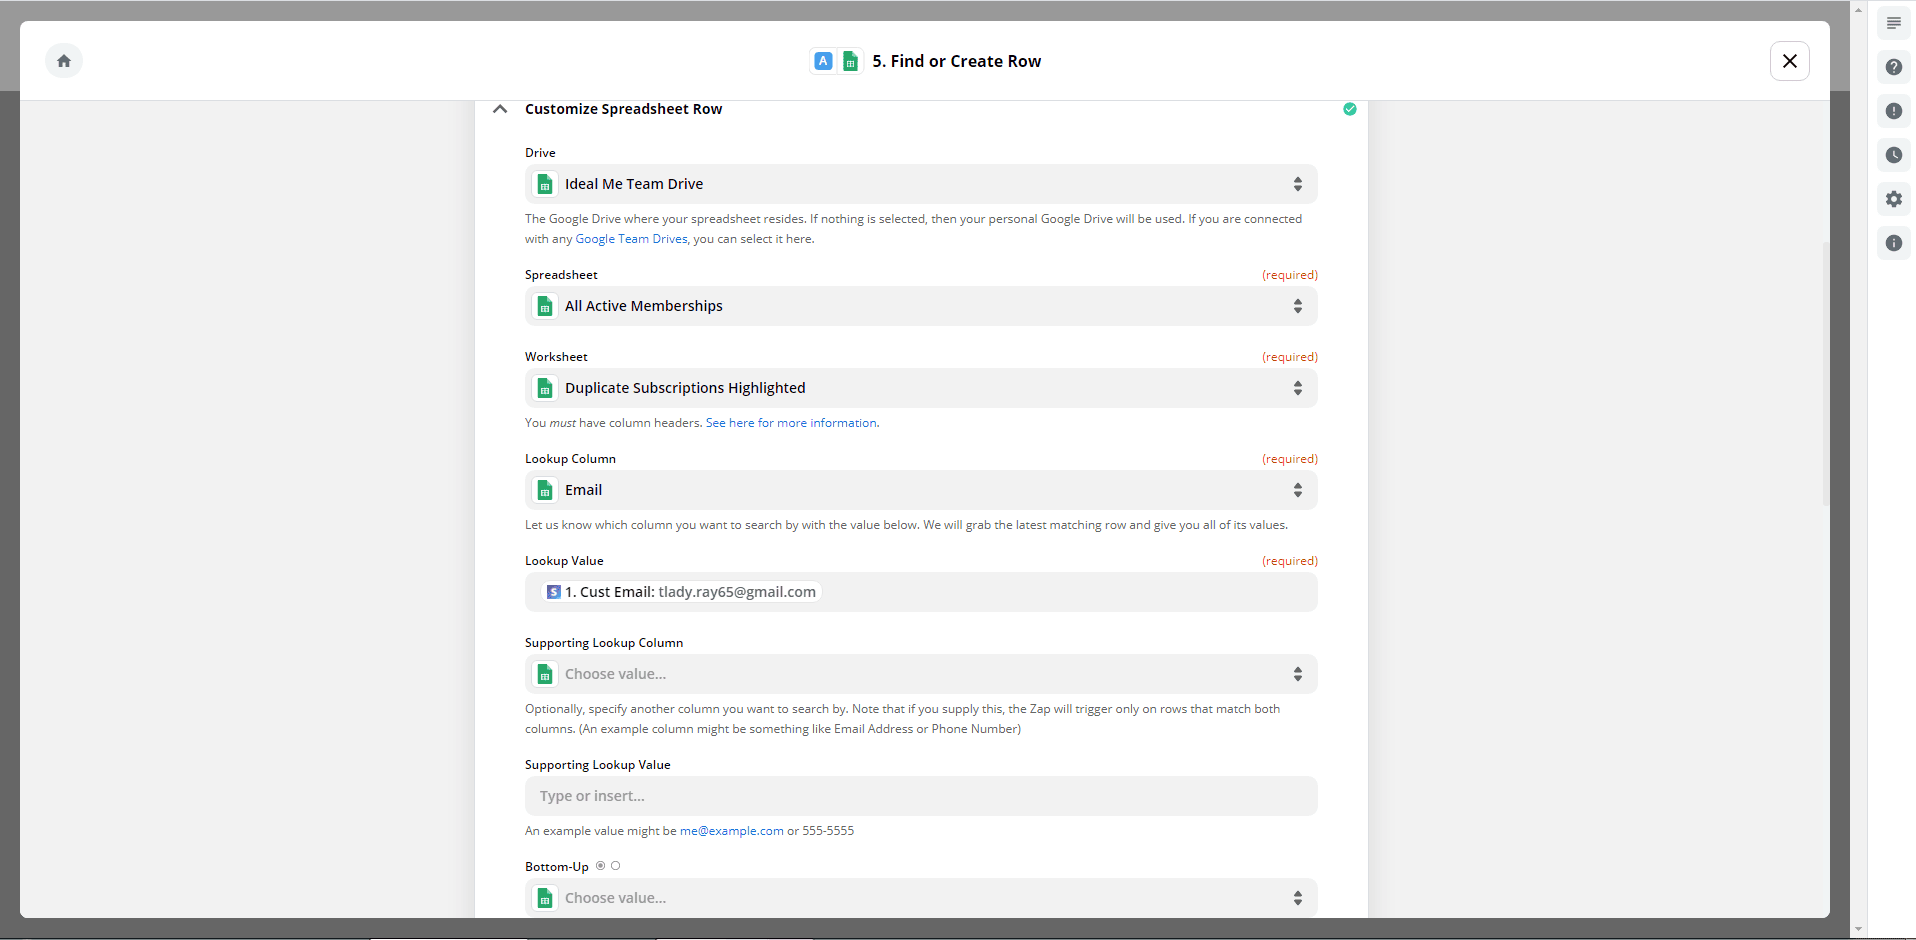Image resolution: width=1916 pixels, height=940 pixels.
Task: Click the green Google Sheets icon in the header
Action: (x=850, y=61)
